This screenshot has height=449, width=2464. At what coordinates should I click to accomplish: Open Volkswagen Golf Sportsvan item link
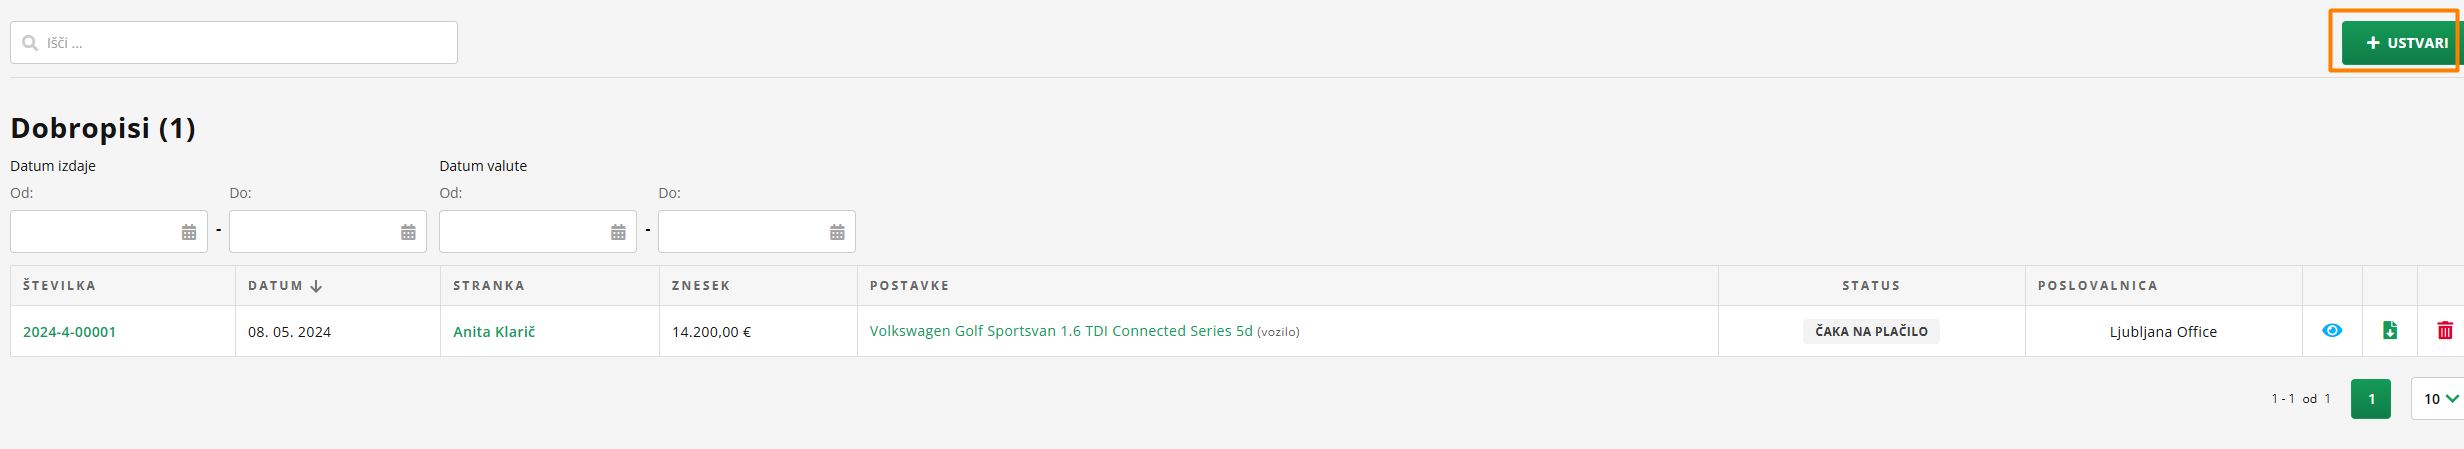click(1060, 331)
